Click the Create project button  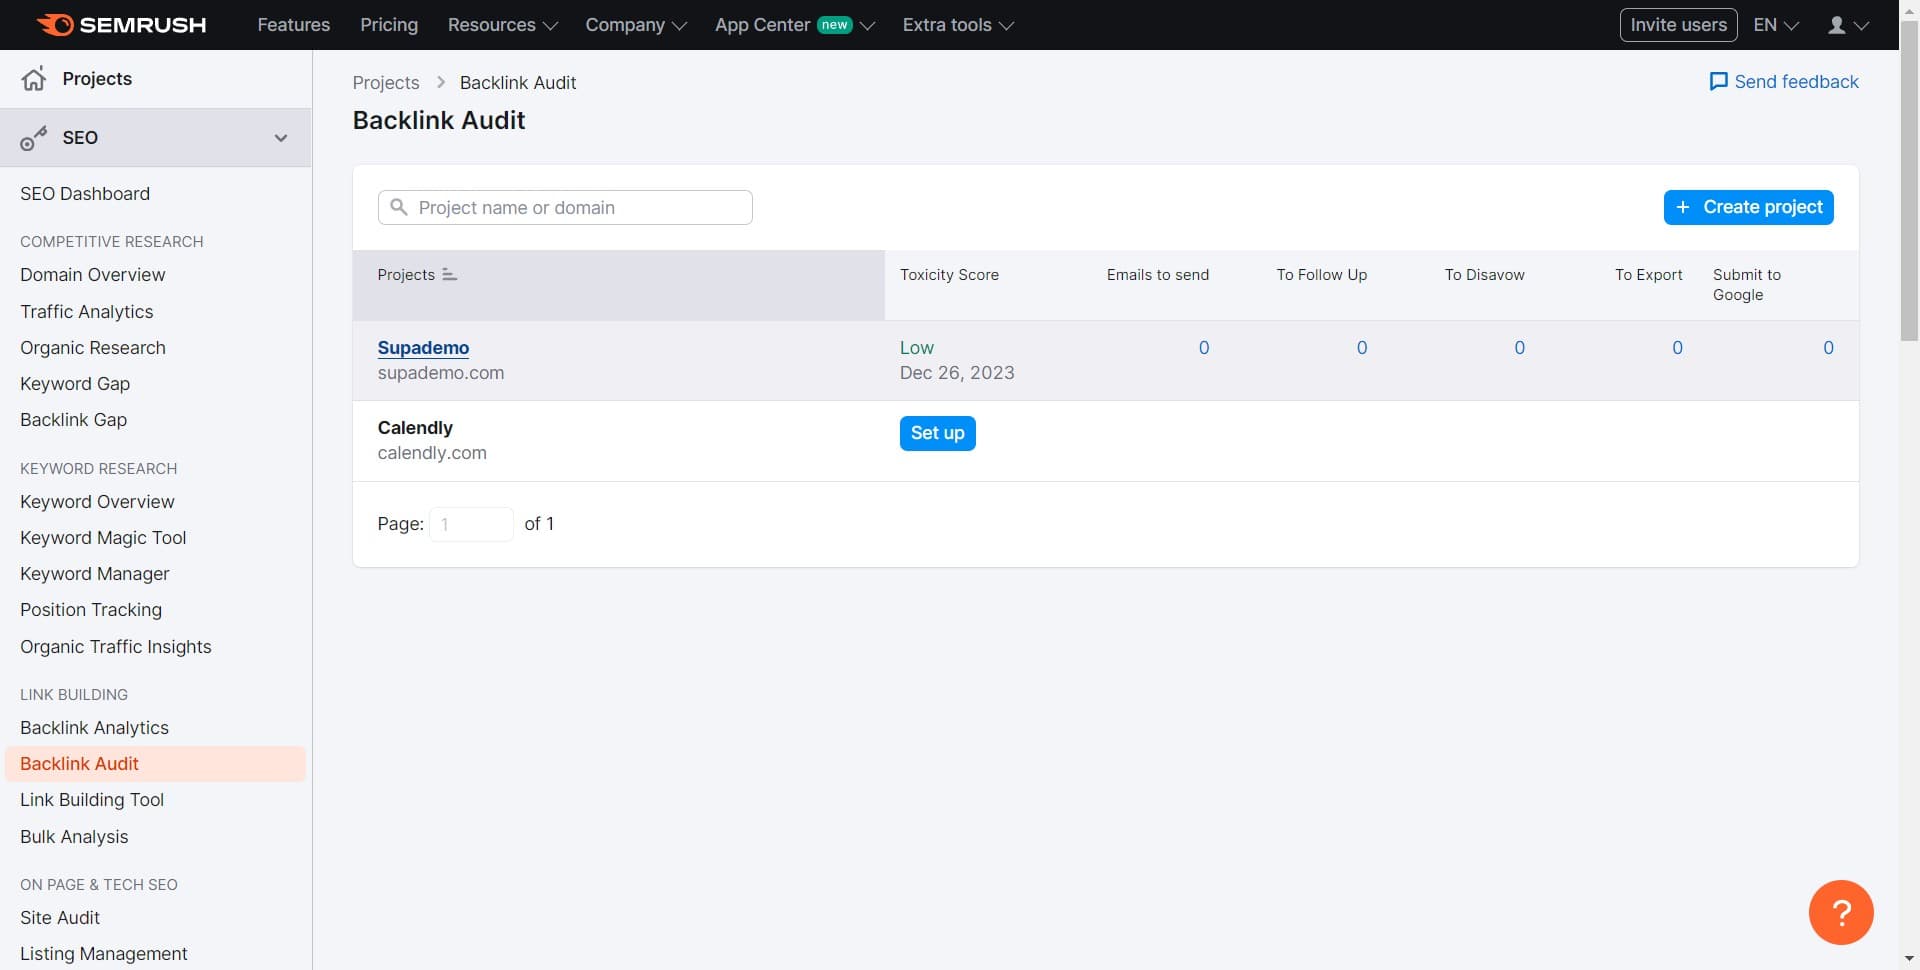point(1748,207)
